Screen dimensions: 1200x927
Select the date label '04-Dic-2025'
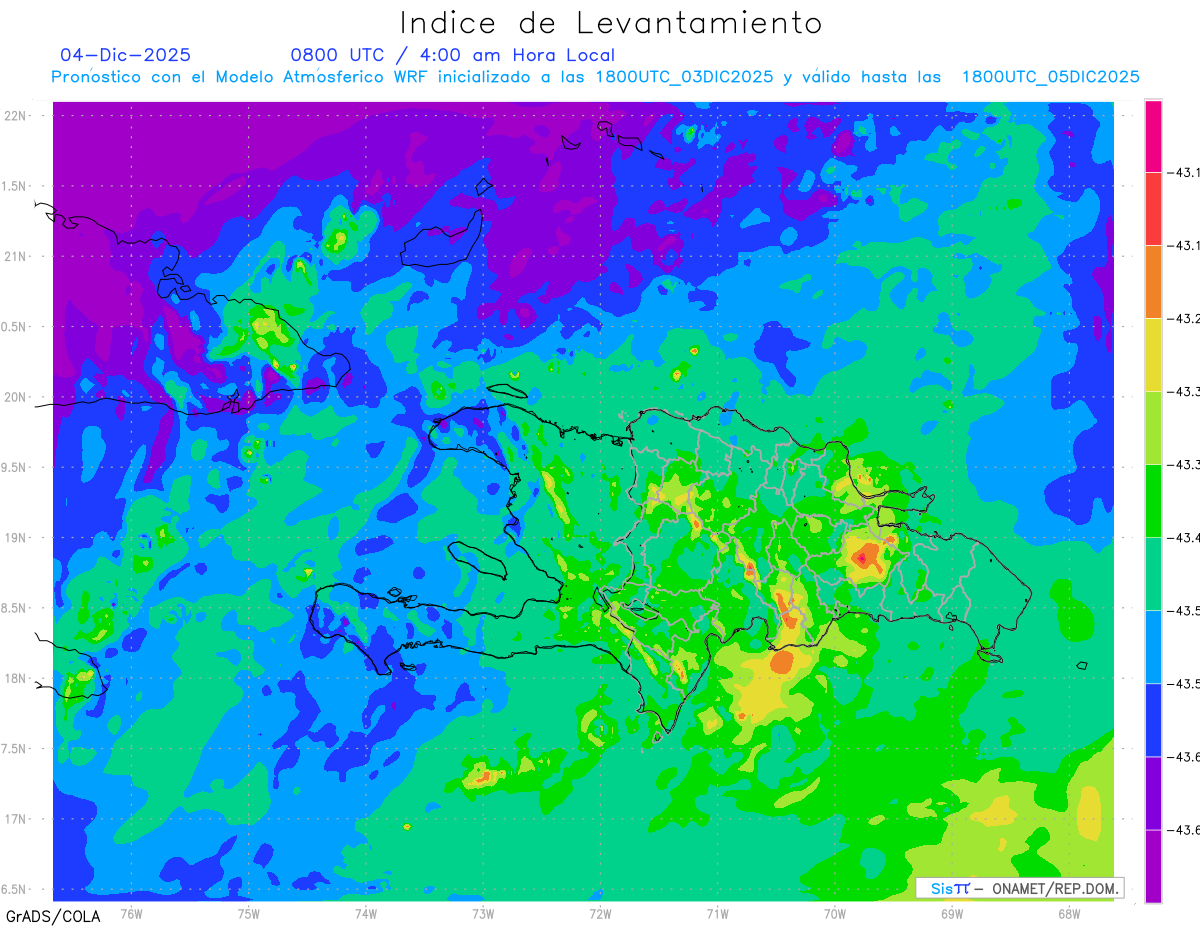126,55
